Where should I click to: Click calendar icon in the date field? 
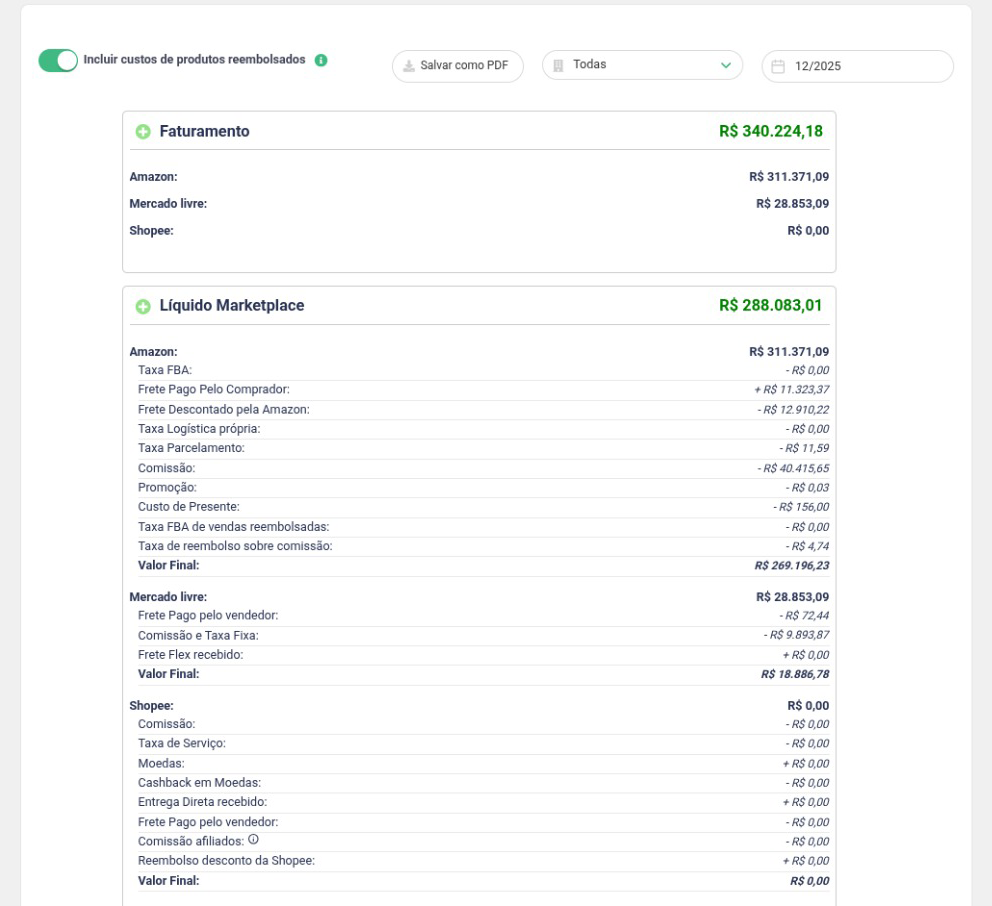coord(778,67)
